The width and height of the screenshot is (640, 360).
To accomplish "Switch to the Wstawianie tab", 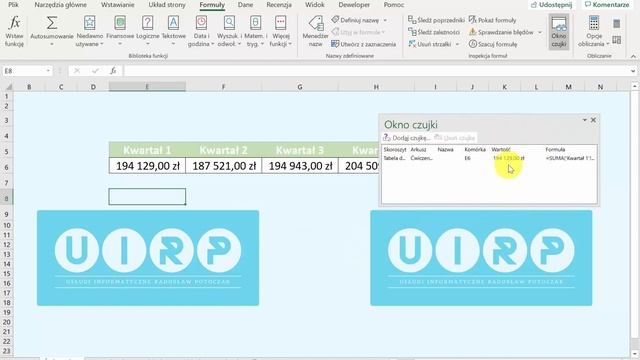I will click(x=118, y=5).
